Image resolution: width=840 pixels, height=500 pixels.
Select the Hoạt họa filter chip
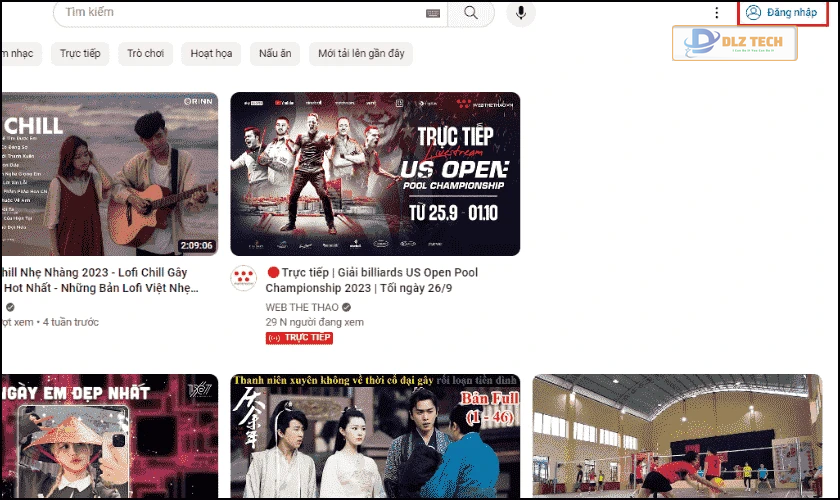[211, 54]
